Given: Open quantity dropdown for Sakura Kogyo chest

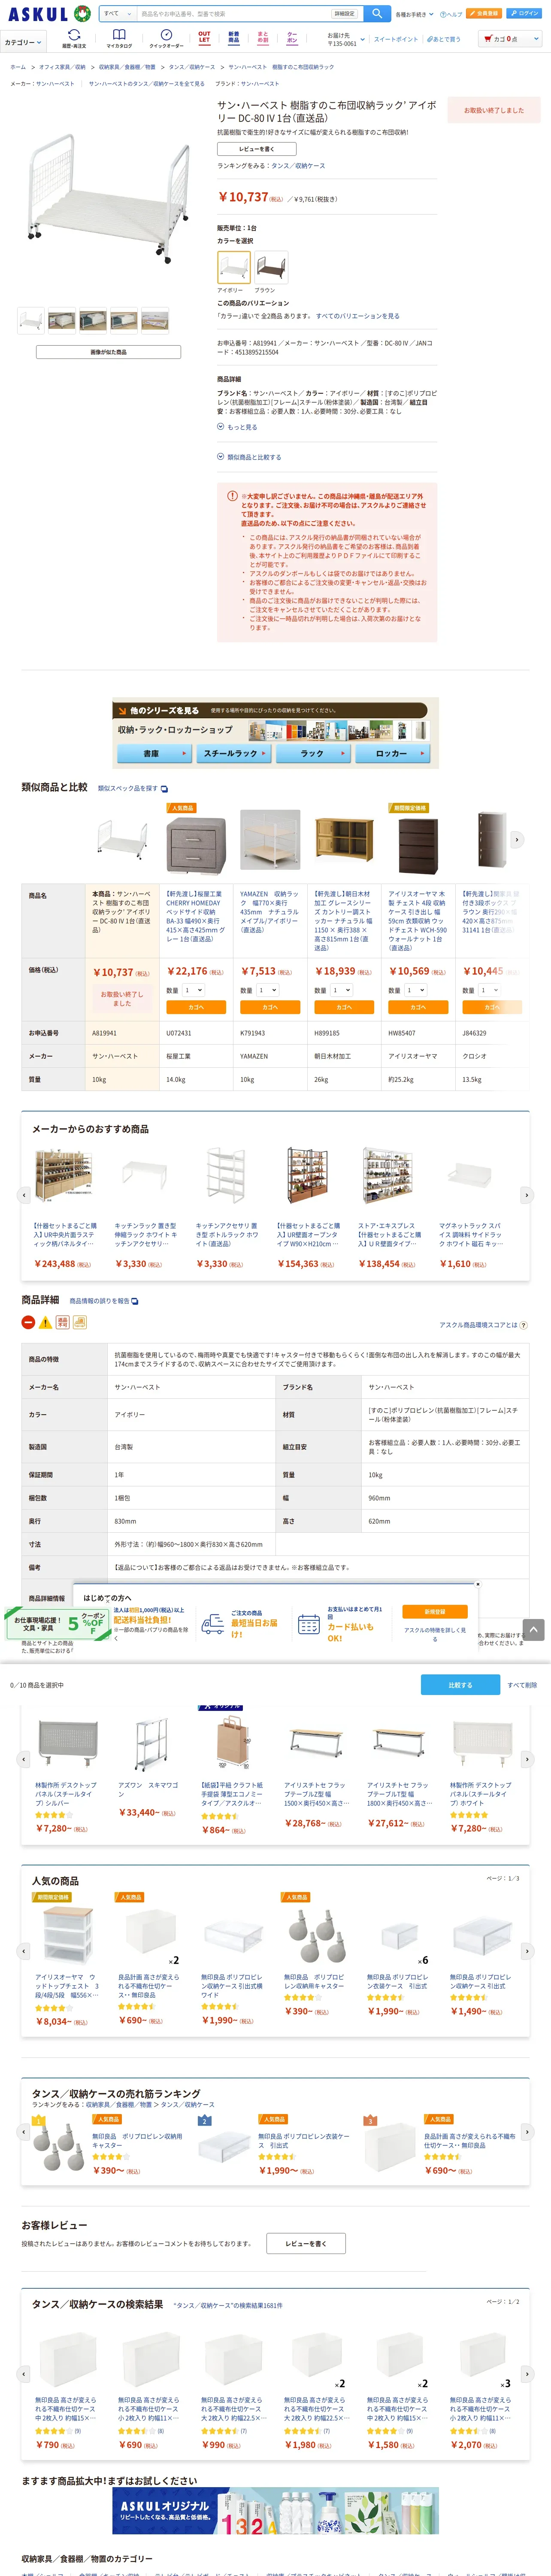Looking at the screenshot, I should (193, 990).
